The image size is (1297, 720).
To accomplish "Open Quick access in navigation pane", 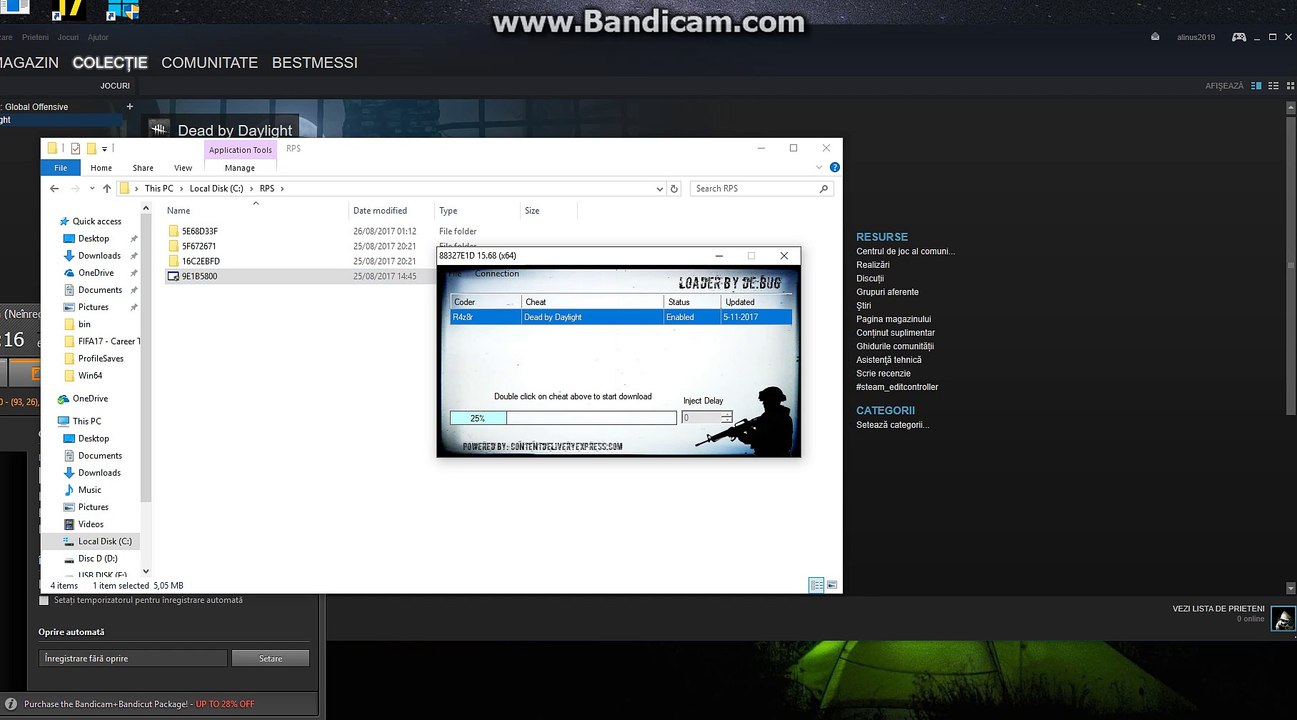I will (97, 221).
